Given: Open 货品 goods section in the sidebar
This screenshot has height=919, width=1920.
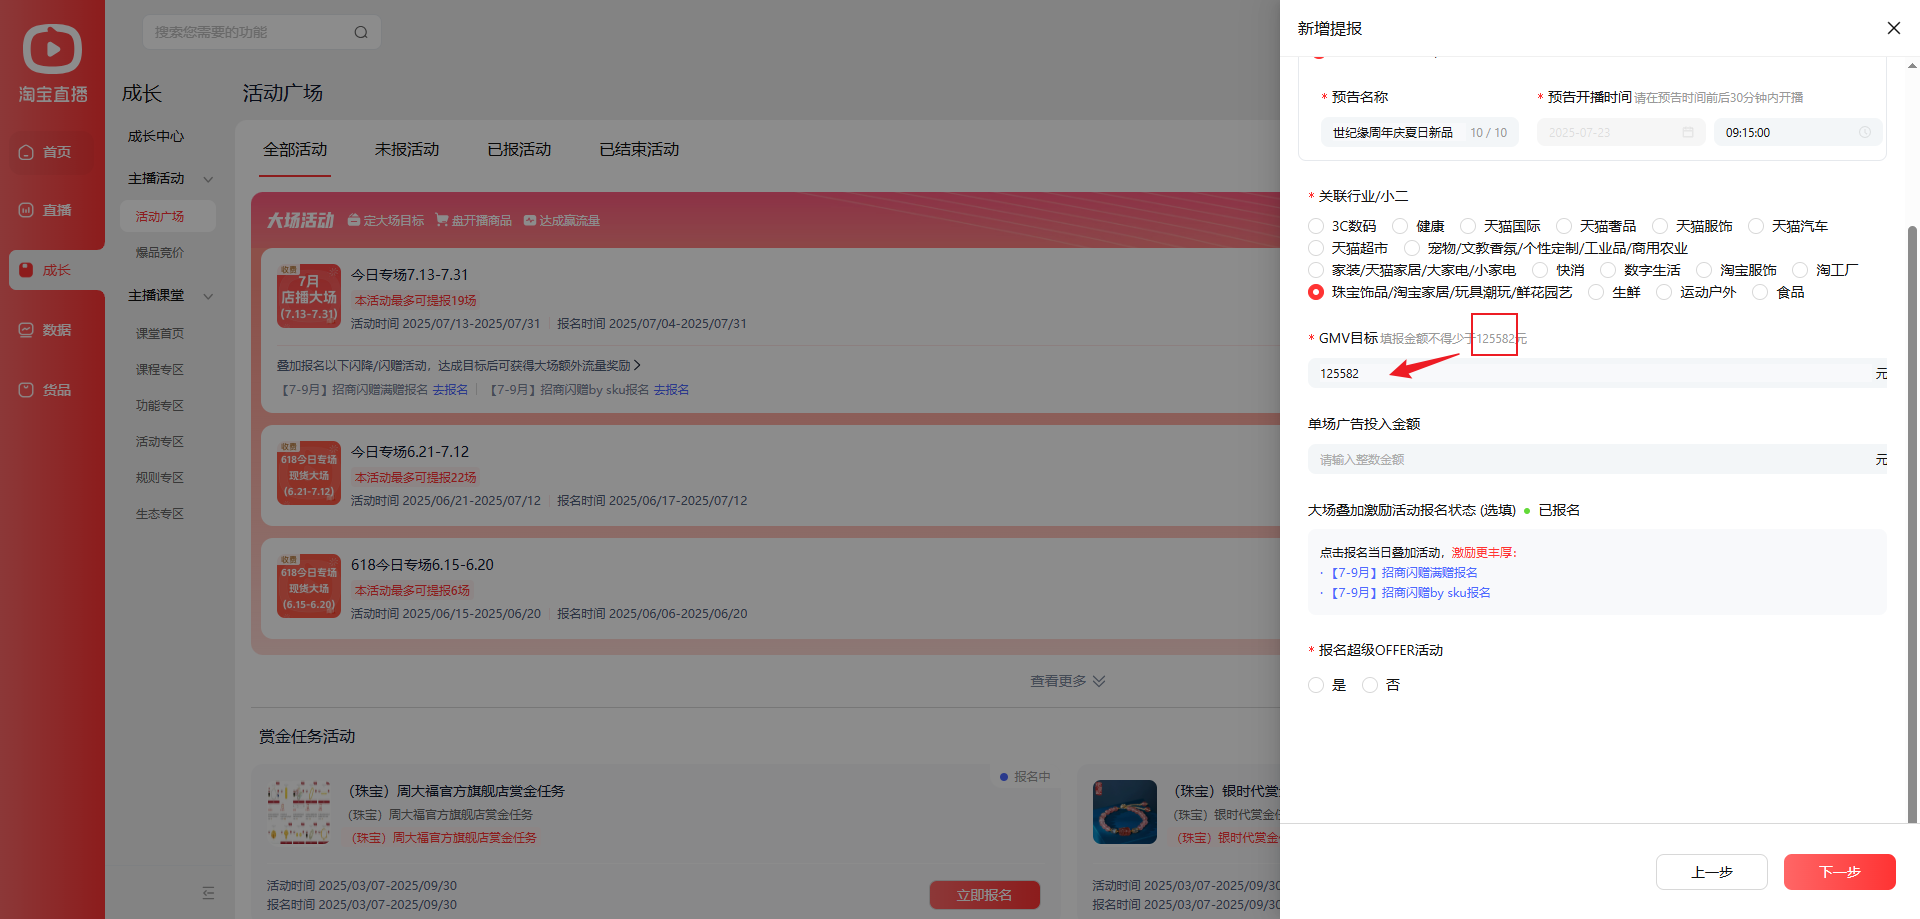Looking at the screenshot, I should pos(56,390).
